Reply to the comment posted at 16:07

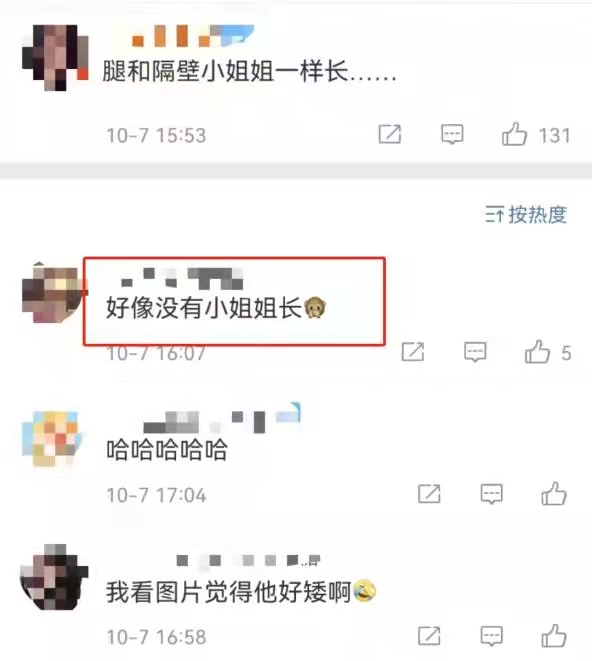[x=475, y=352]
